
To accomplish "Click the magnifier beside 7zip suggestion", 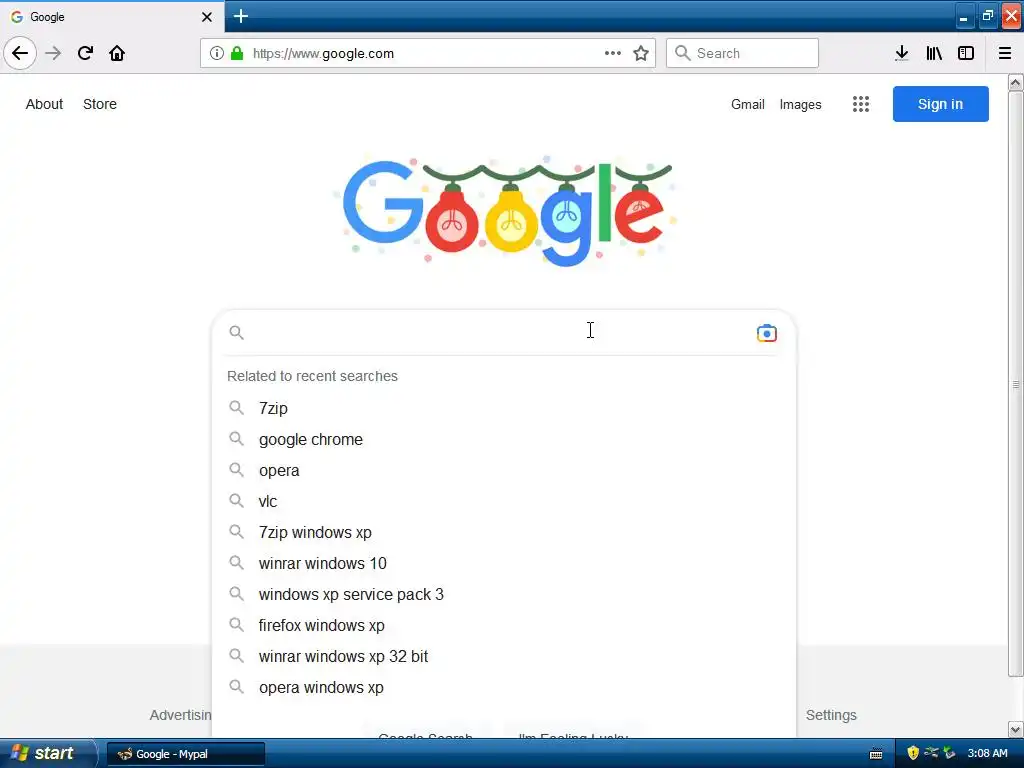I will point(236,408).
